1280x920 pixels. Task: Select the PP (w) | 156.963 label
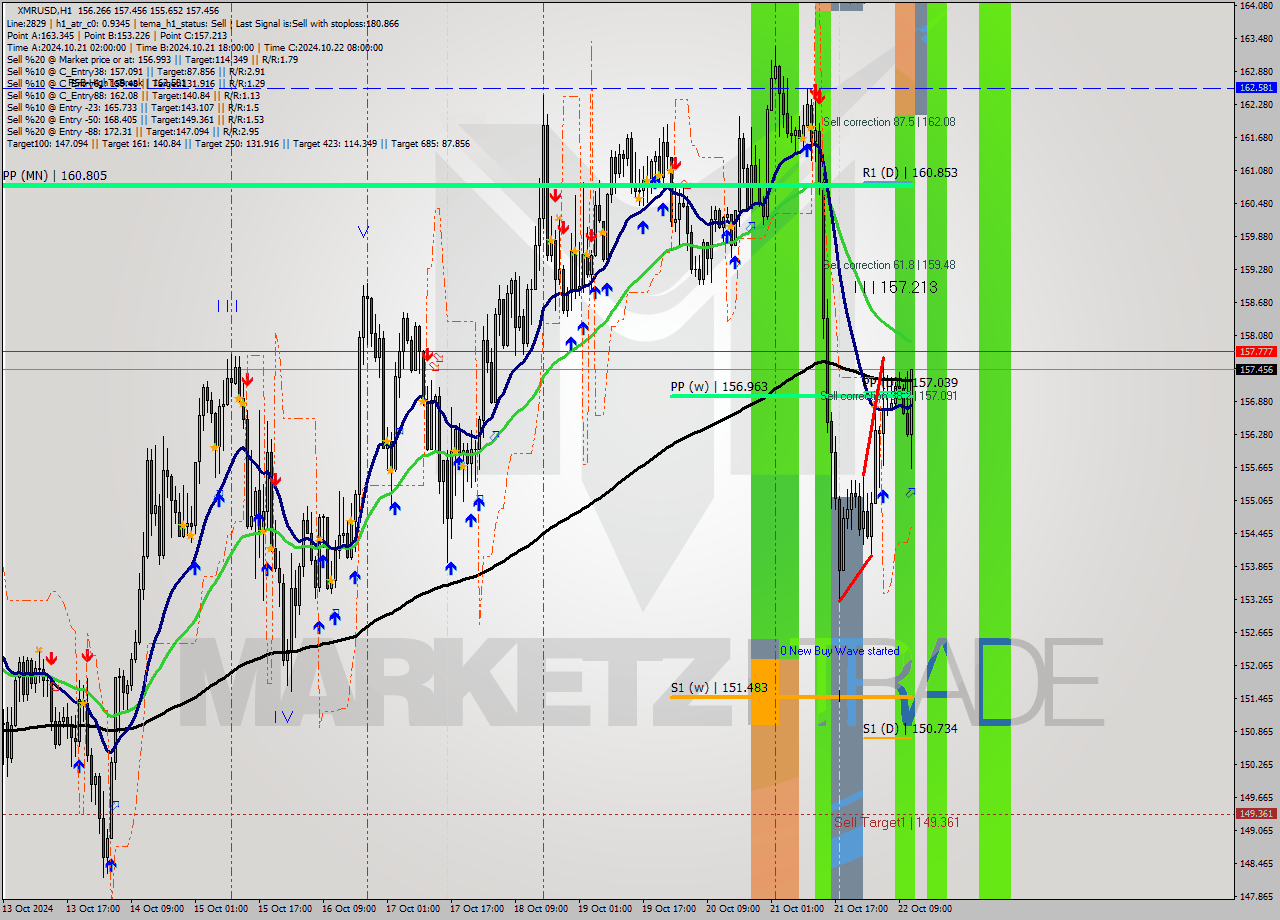click(x=719, y=386)
